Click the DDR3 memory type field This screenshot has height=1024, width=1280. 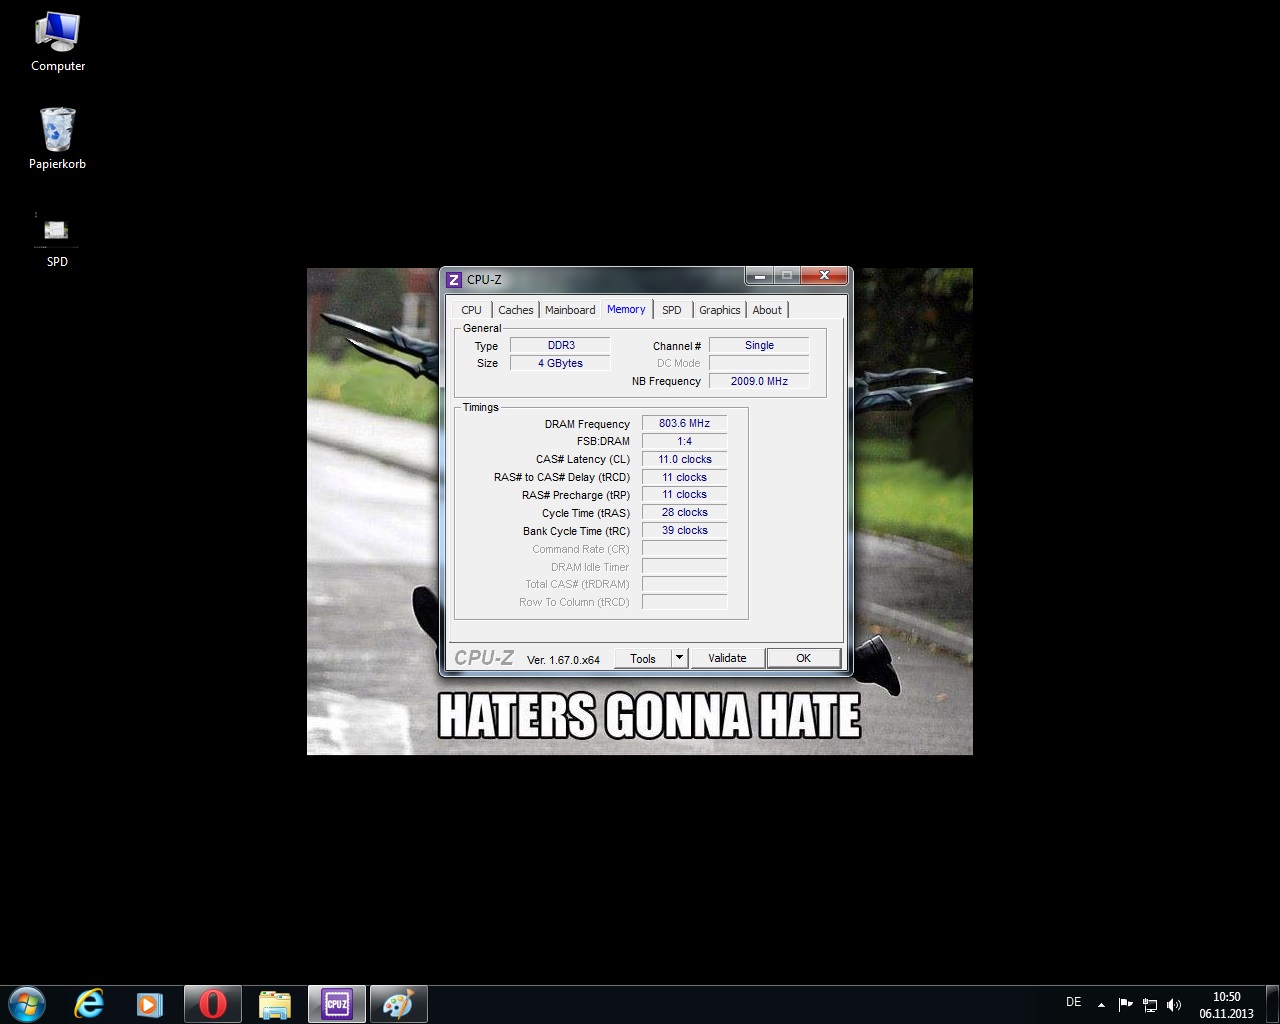(561, 345)
